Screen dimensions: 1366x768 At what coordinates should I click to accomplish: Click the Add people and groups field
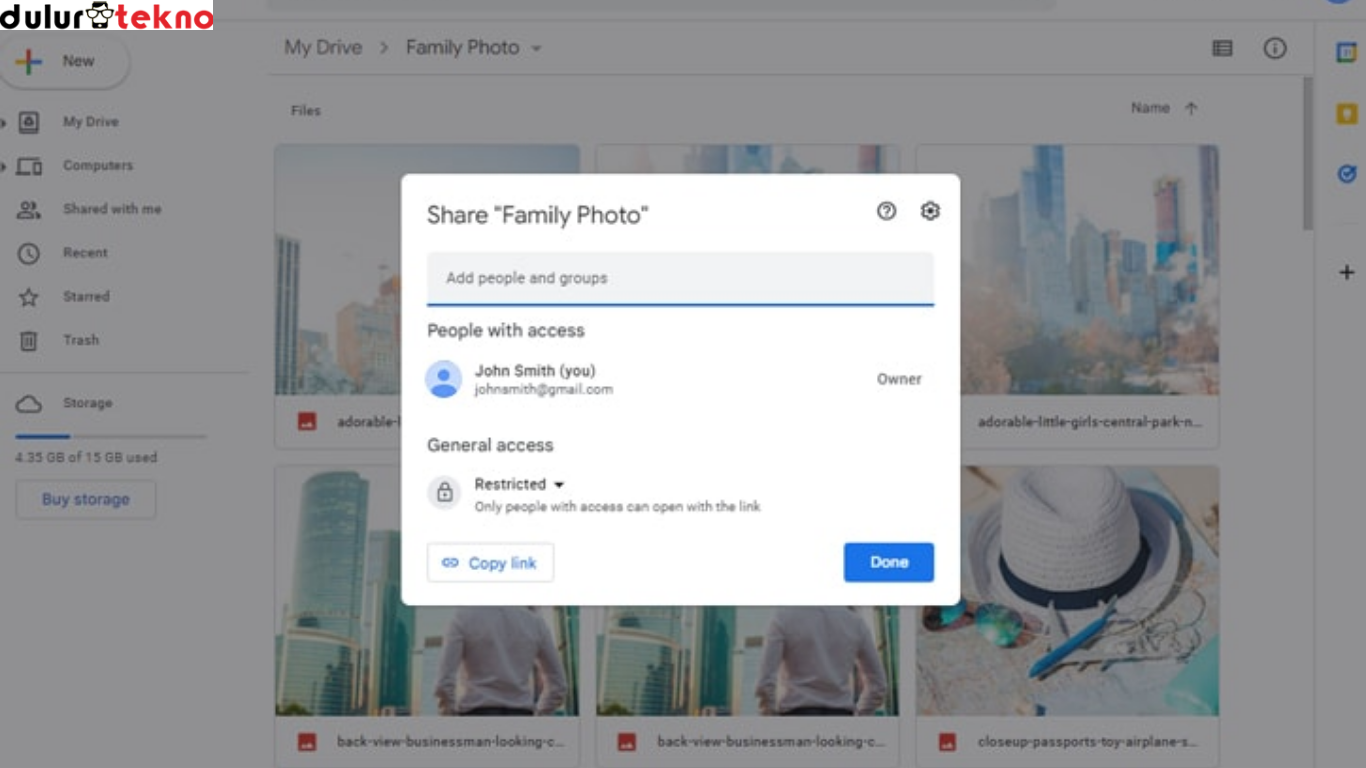pyautogui.click(x=680, y=278)
